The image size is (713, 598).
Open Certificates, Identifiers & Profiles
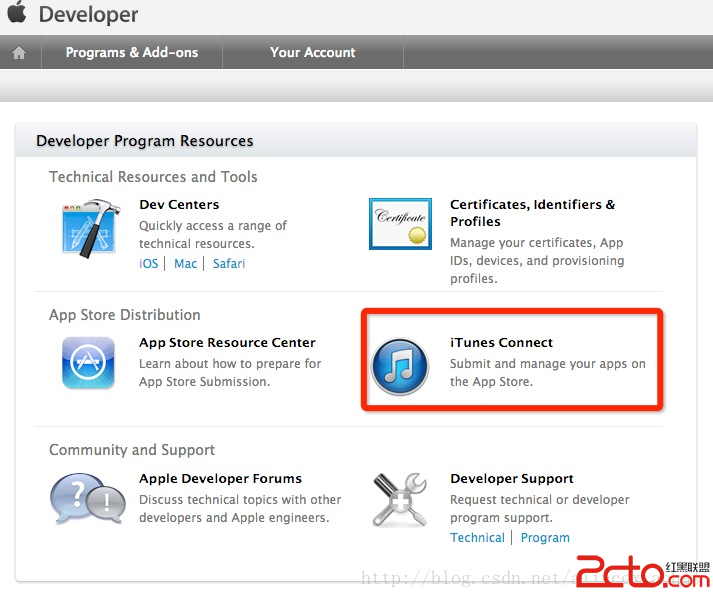pos(532,213)
